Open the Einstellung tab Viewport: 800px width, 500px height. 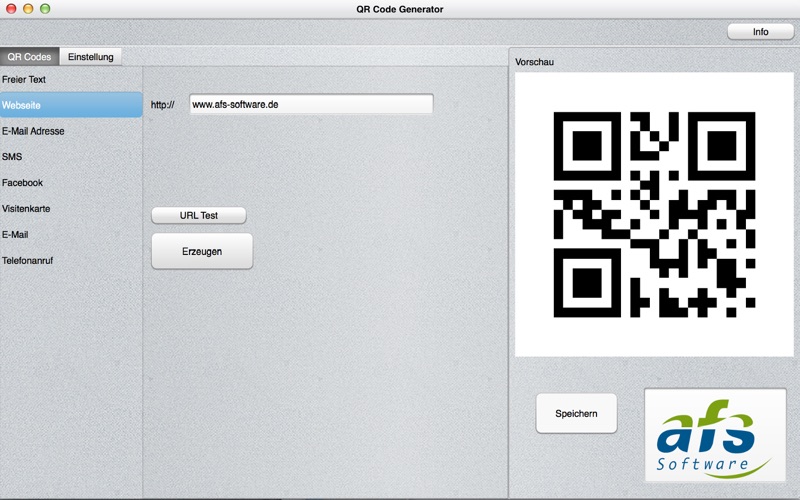(x=91, y=57)
